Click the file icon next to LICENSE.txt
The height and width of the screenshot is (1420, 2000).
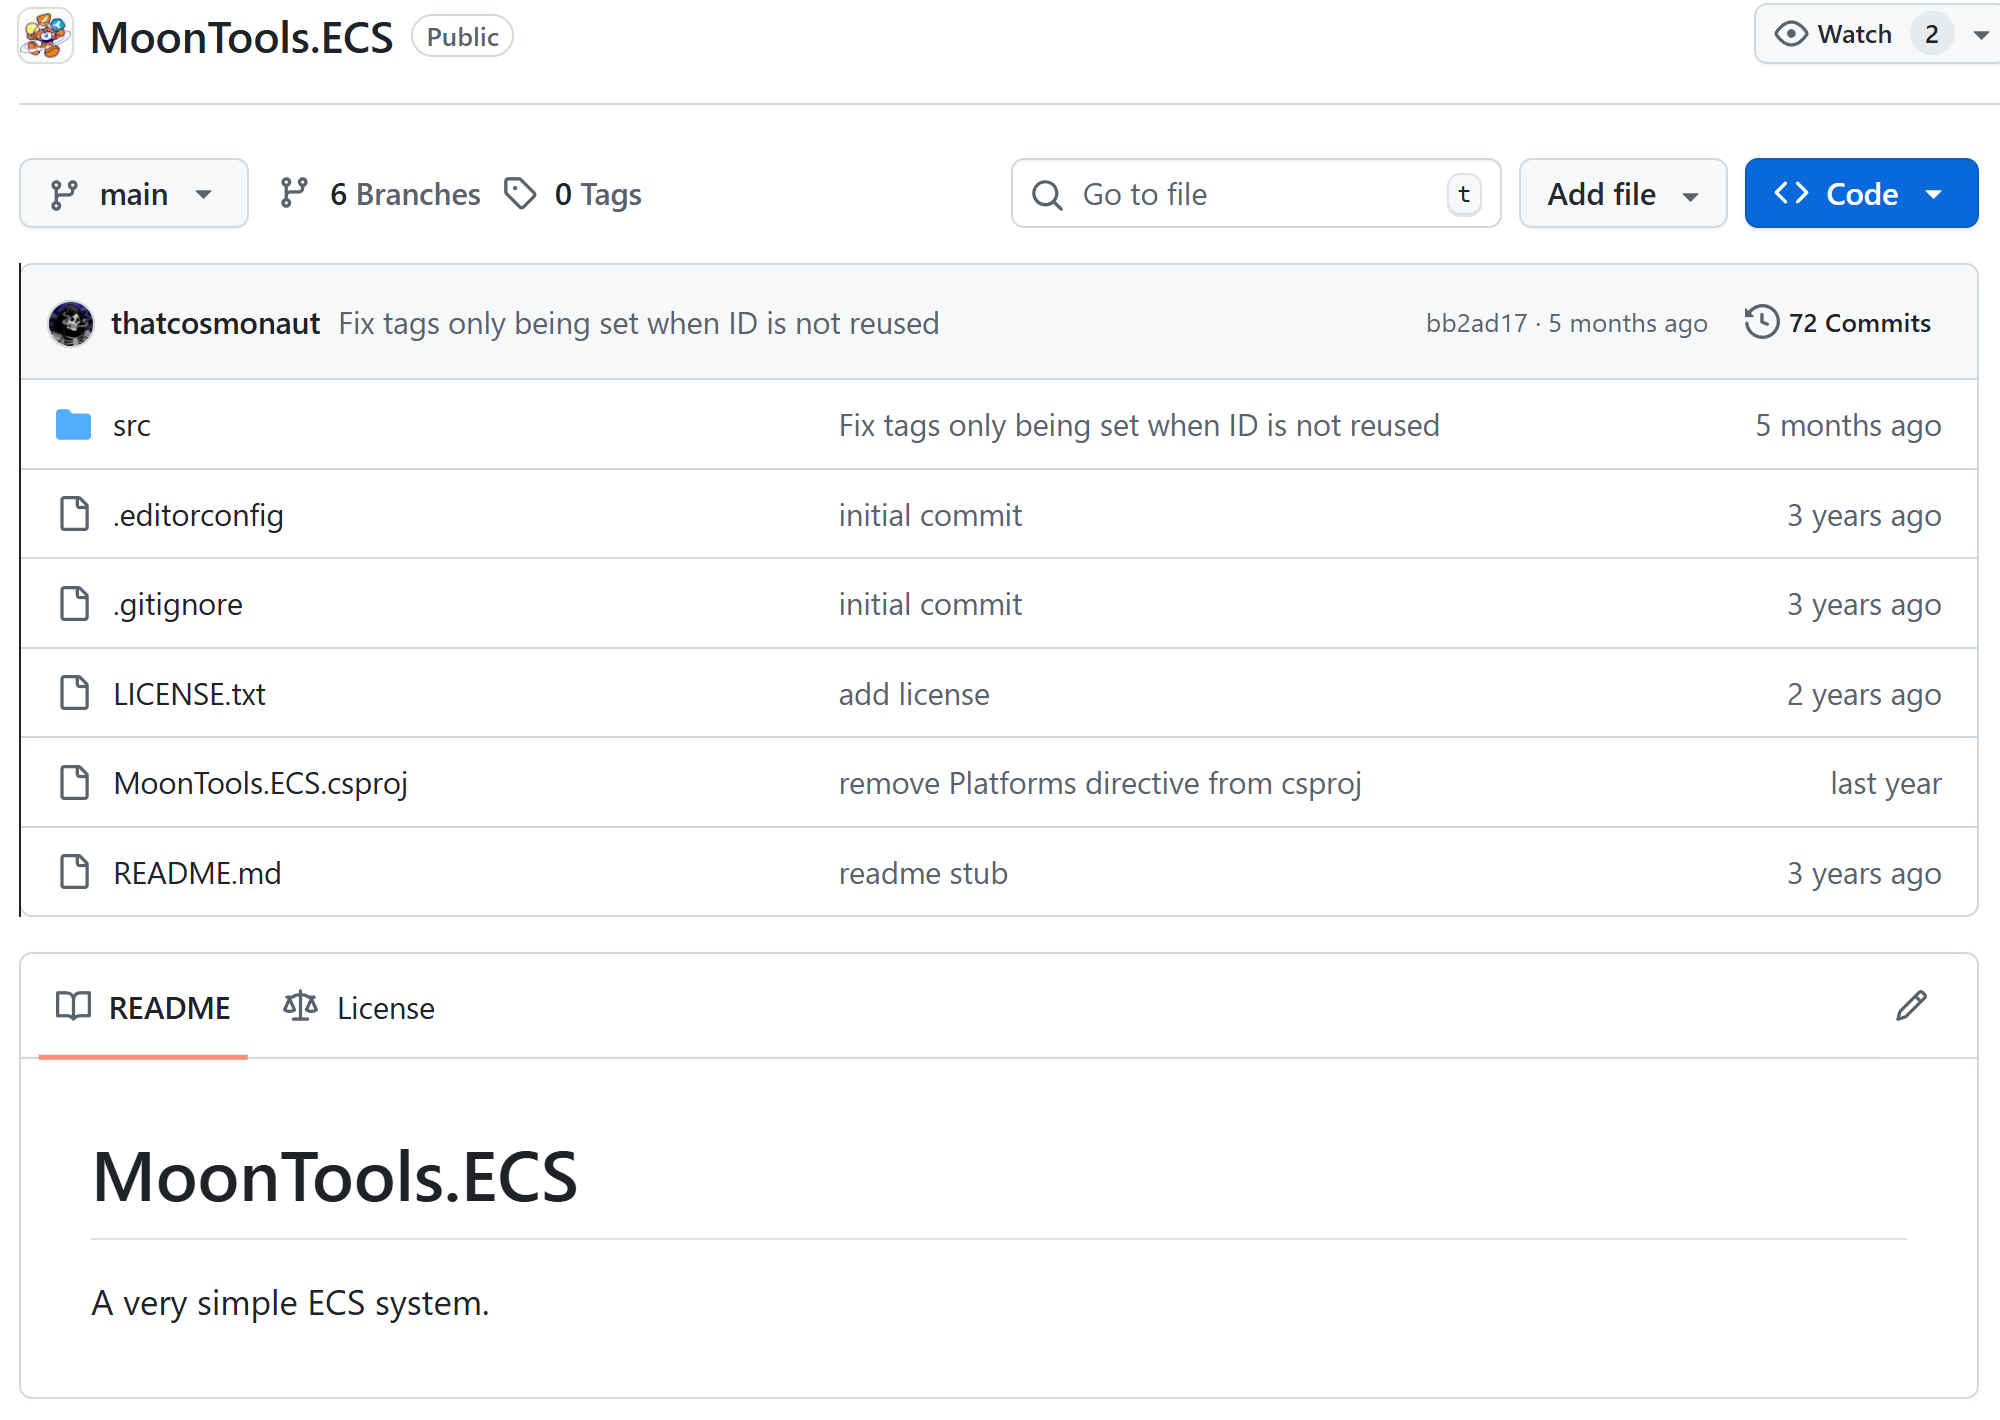(x=75, y=693)
